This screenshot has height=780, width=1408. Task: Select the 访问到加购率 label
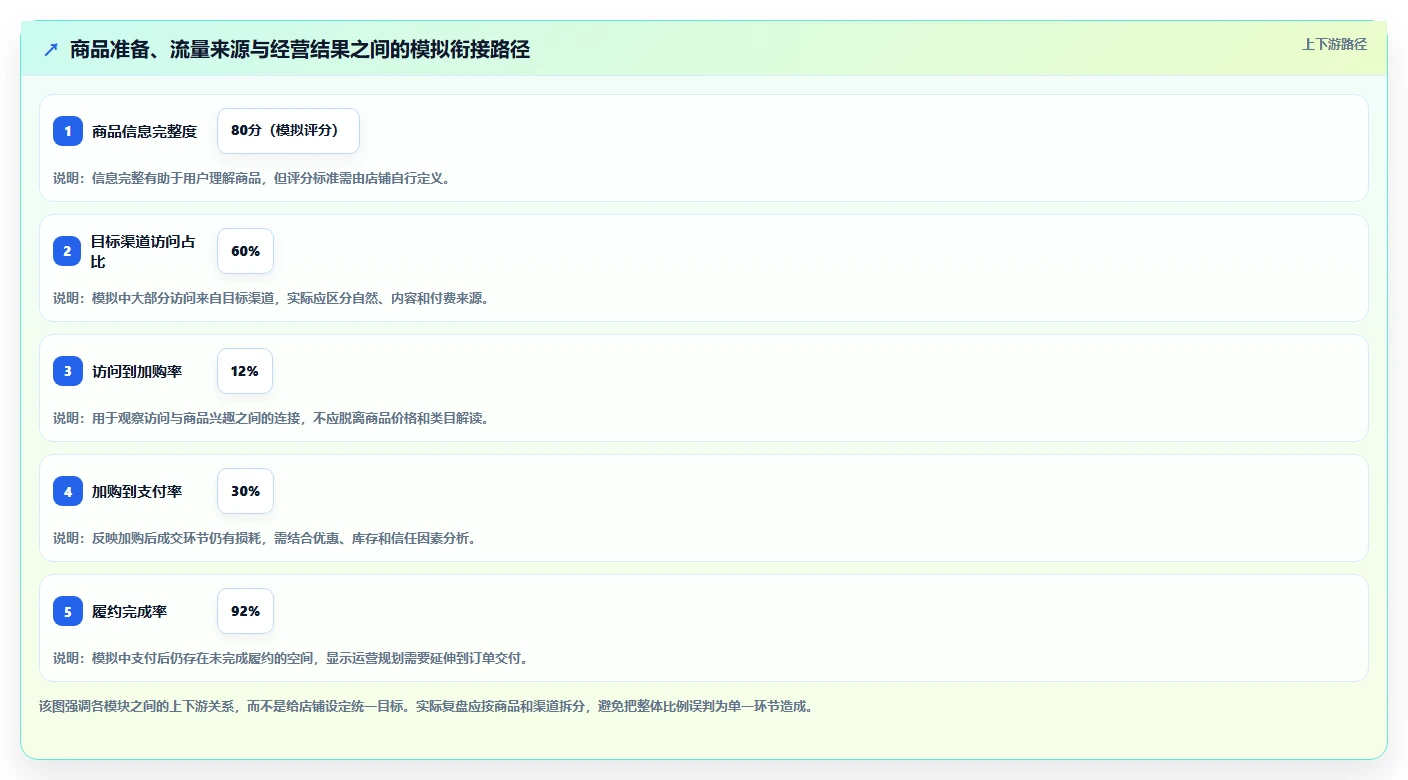click(137, 371)
